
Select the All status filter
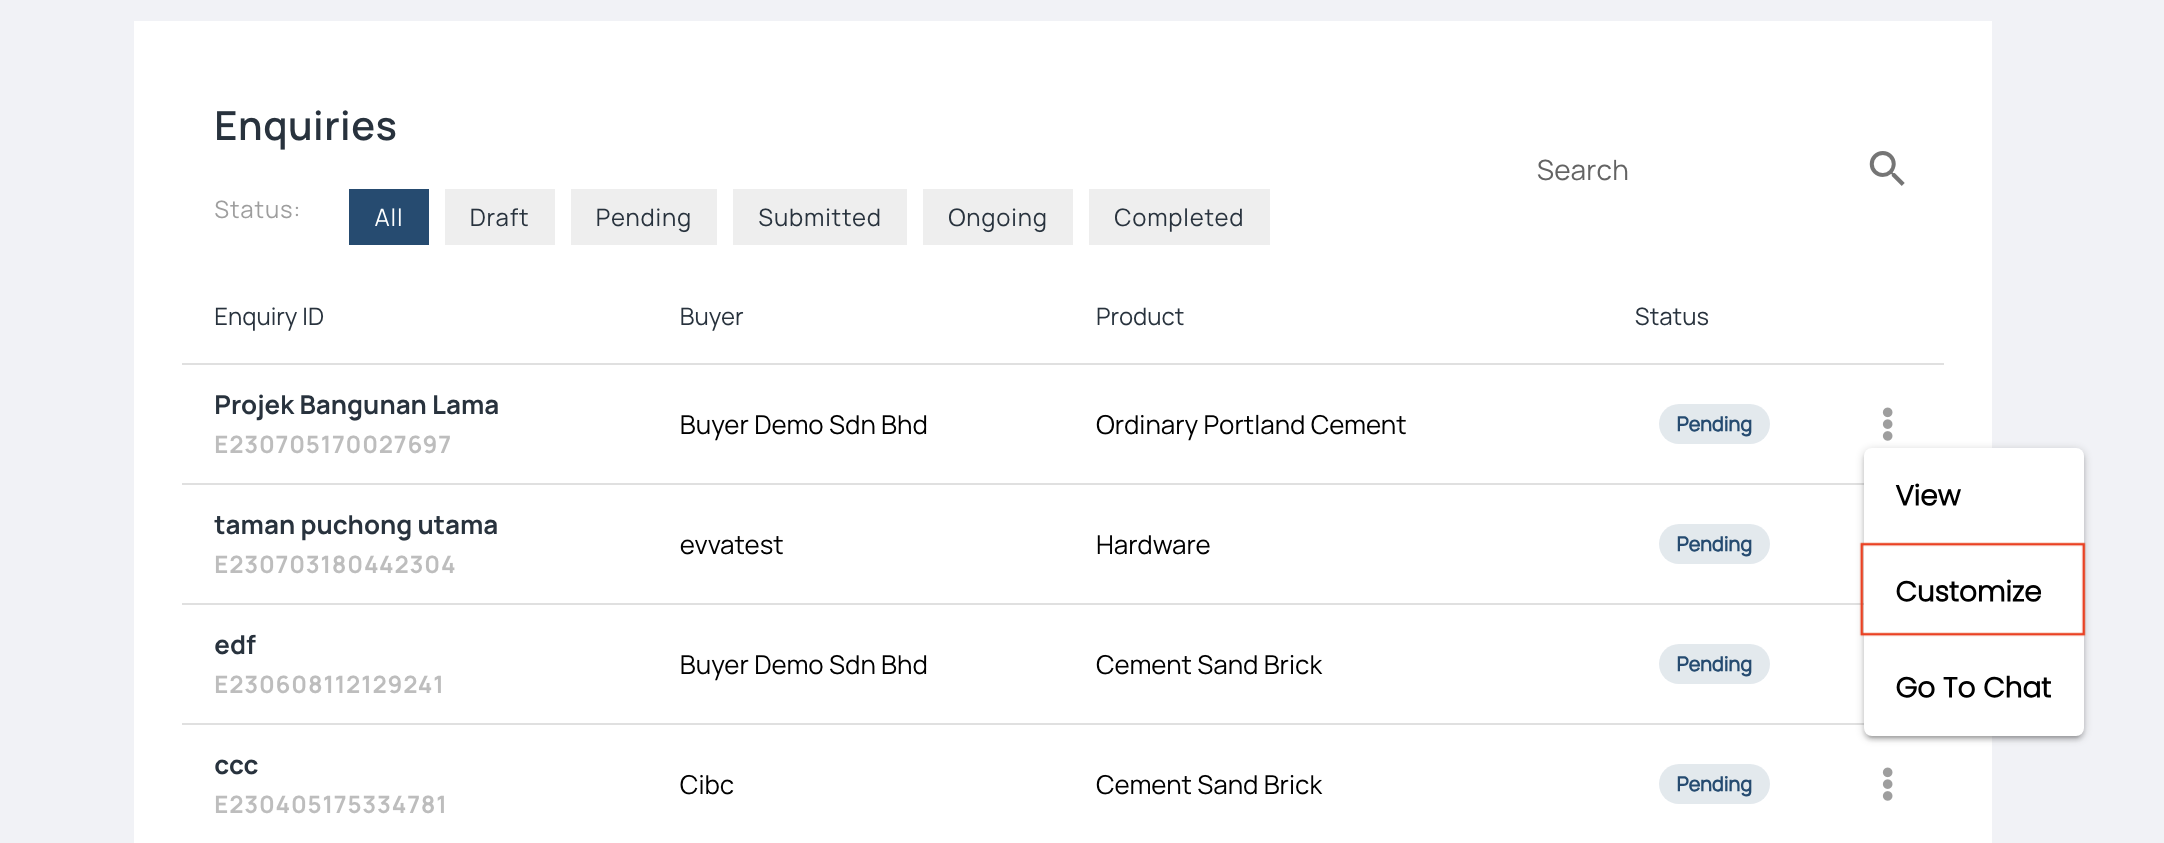tap(388, 217)
